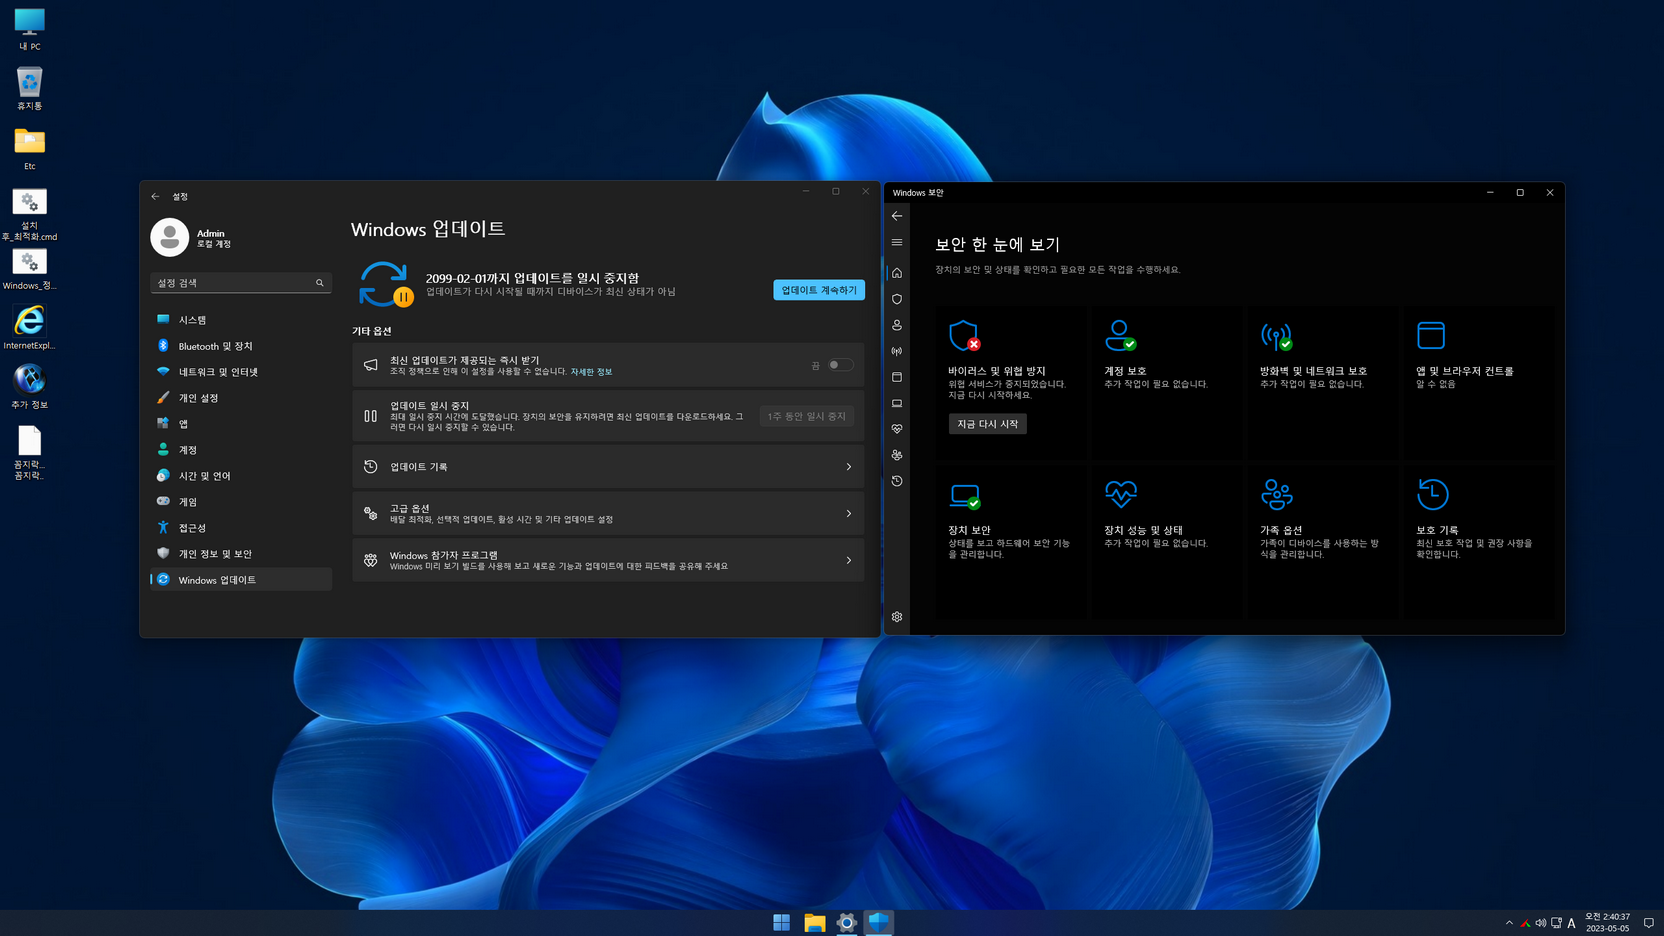Open firewall and network icon in sidebar
1664x936 pixels.
pos(897,351)
